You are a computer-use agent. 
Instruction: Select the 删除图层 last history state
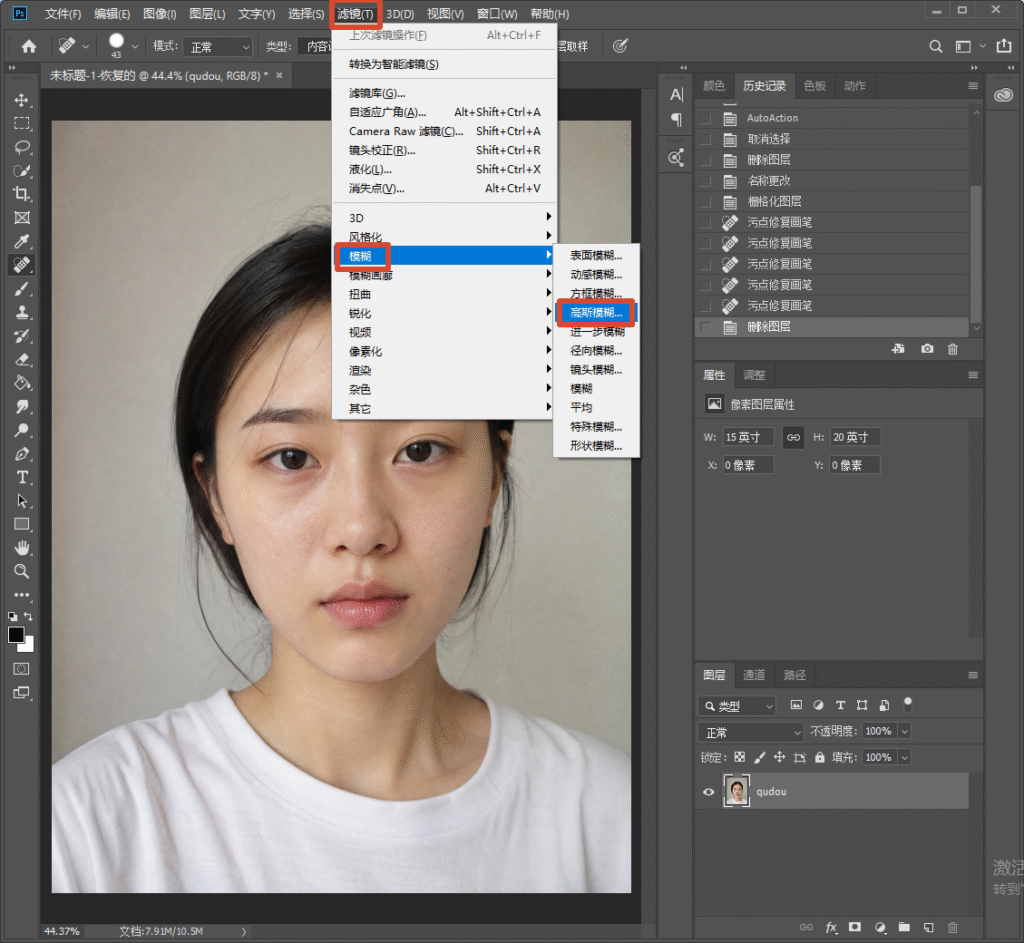pyautogui.click(x=833, y=327)
